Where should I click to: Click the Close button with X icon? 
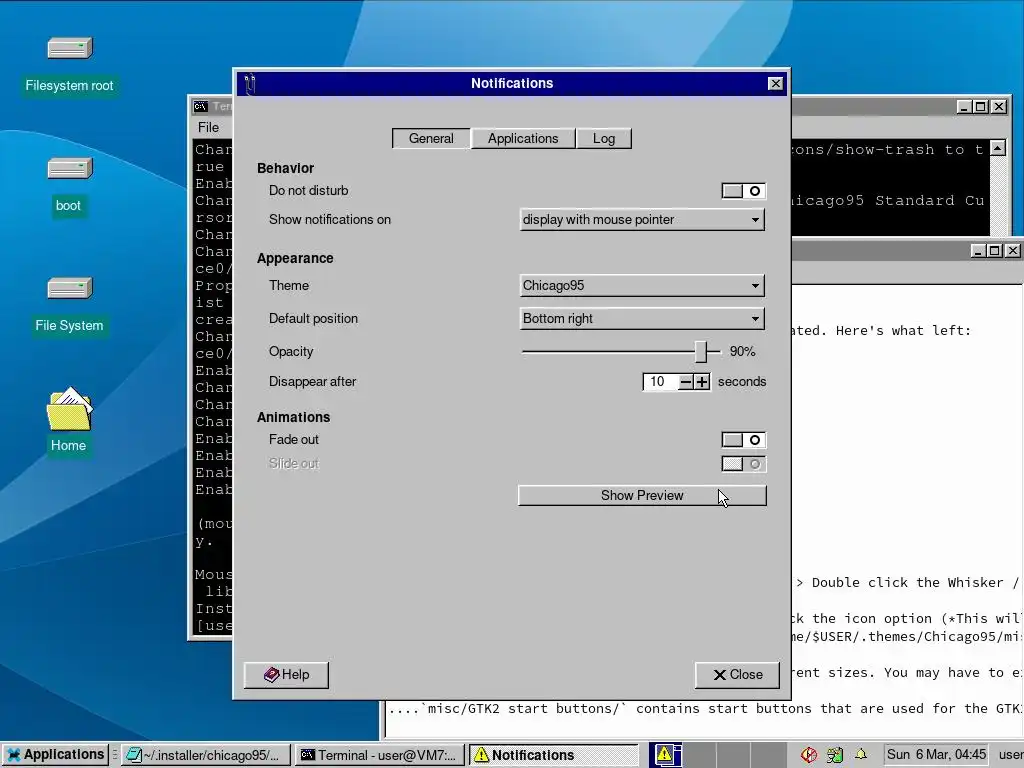tap(737, 675)
